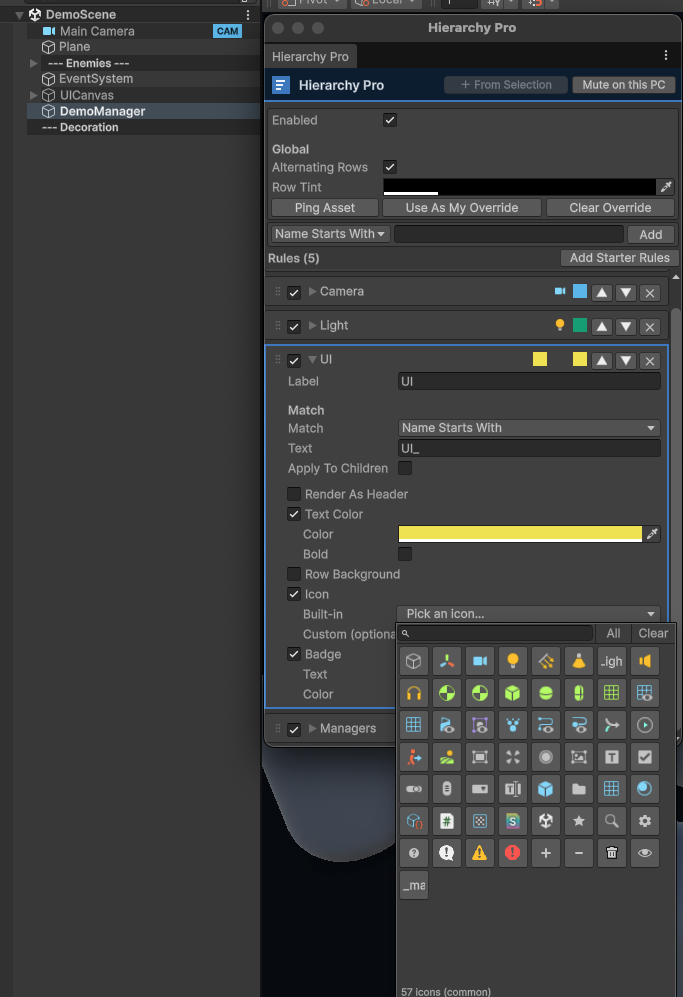Click the Clear button in icon picker
This screenshot has width=683, height=997.
653,633
